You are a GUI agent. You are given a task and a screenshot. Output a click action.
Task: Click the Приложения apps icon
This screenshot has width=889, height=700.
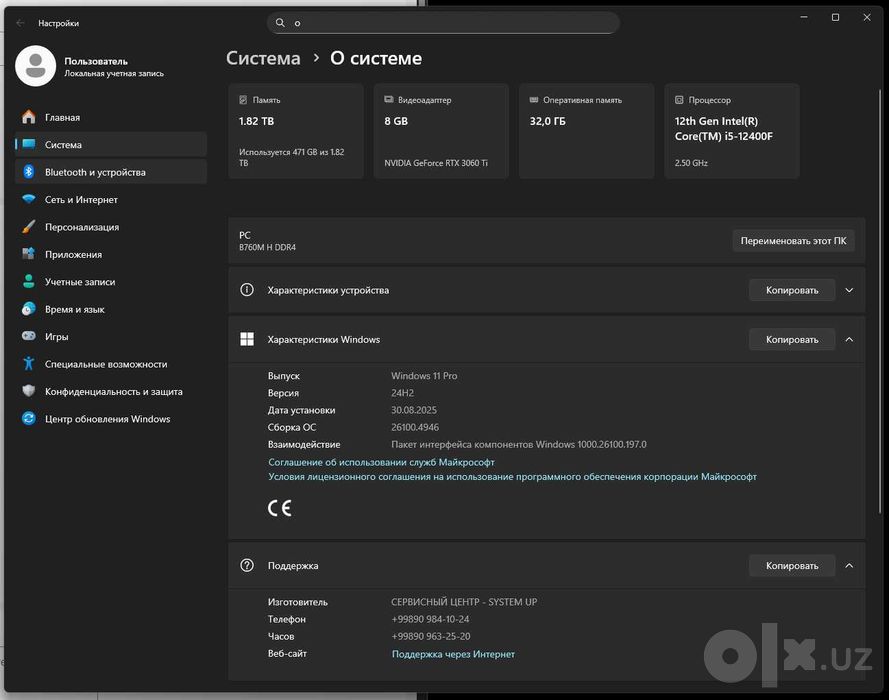click(28, 254)
